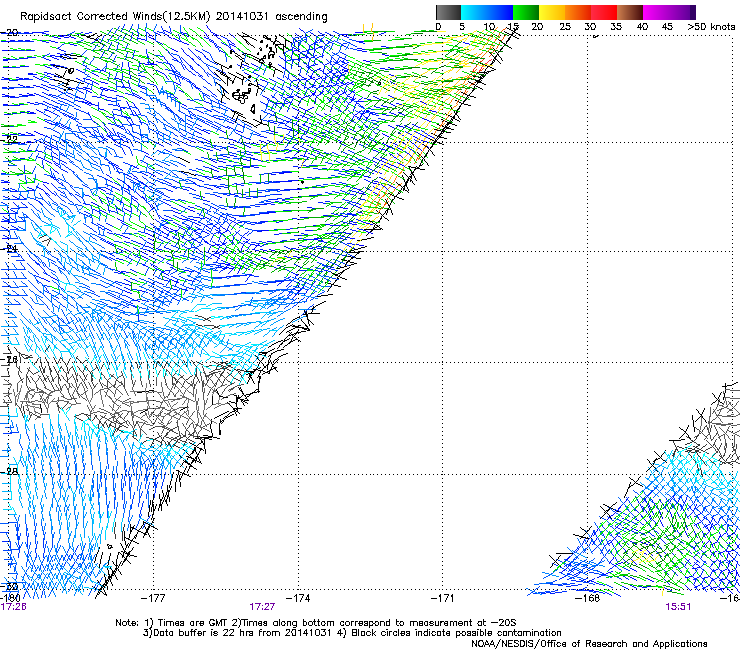This screenshot has height=650, width=740.
Task: Click the '40' knots legend number
Action: coord(642,27)
